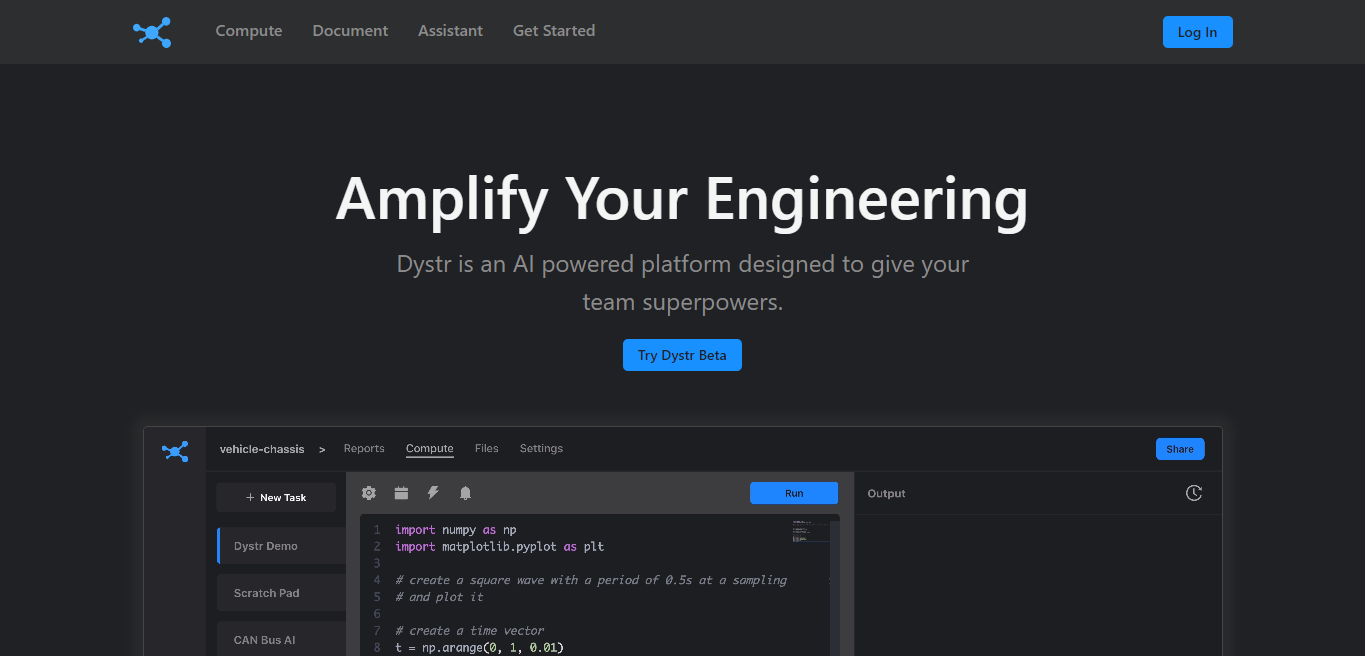
Task: Click the 't = np.arange(0, 1, 0.01)' line
Action: point(479,648)
